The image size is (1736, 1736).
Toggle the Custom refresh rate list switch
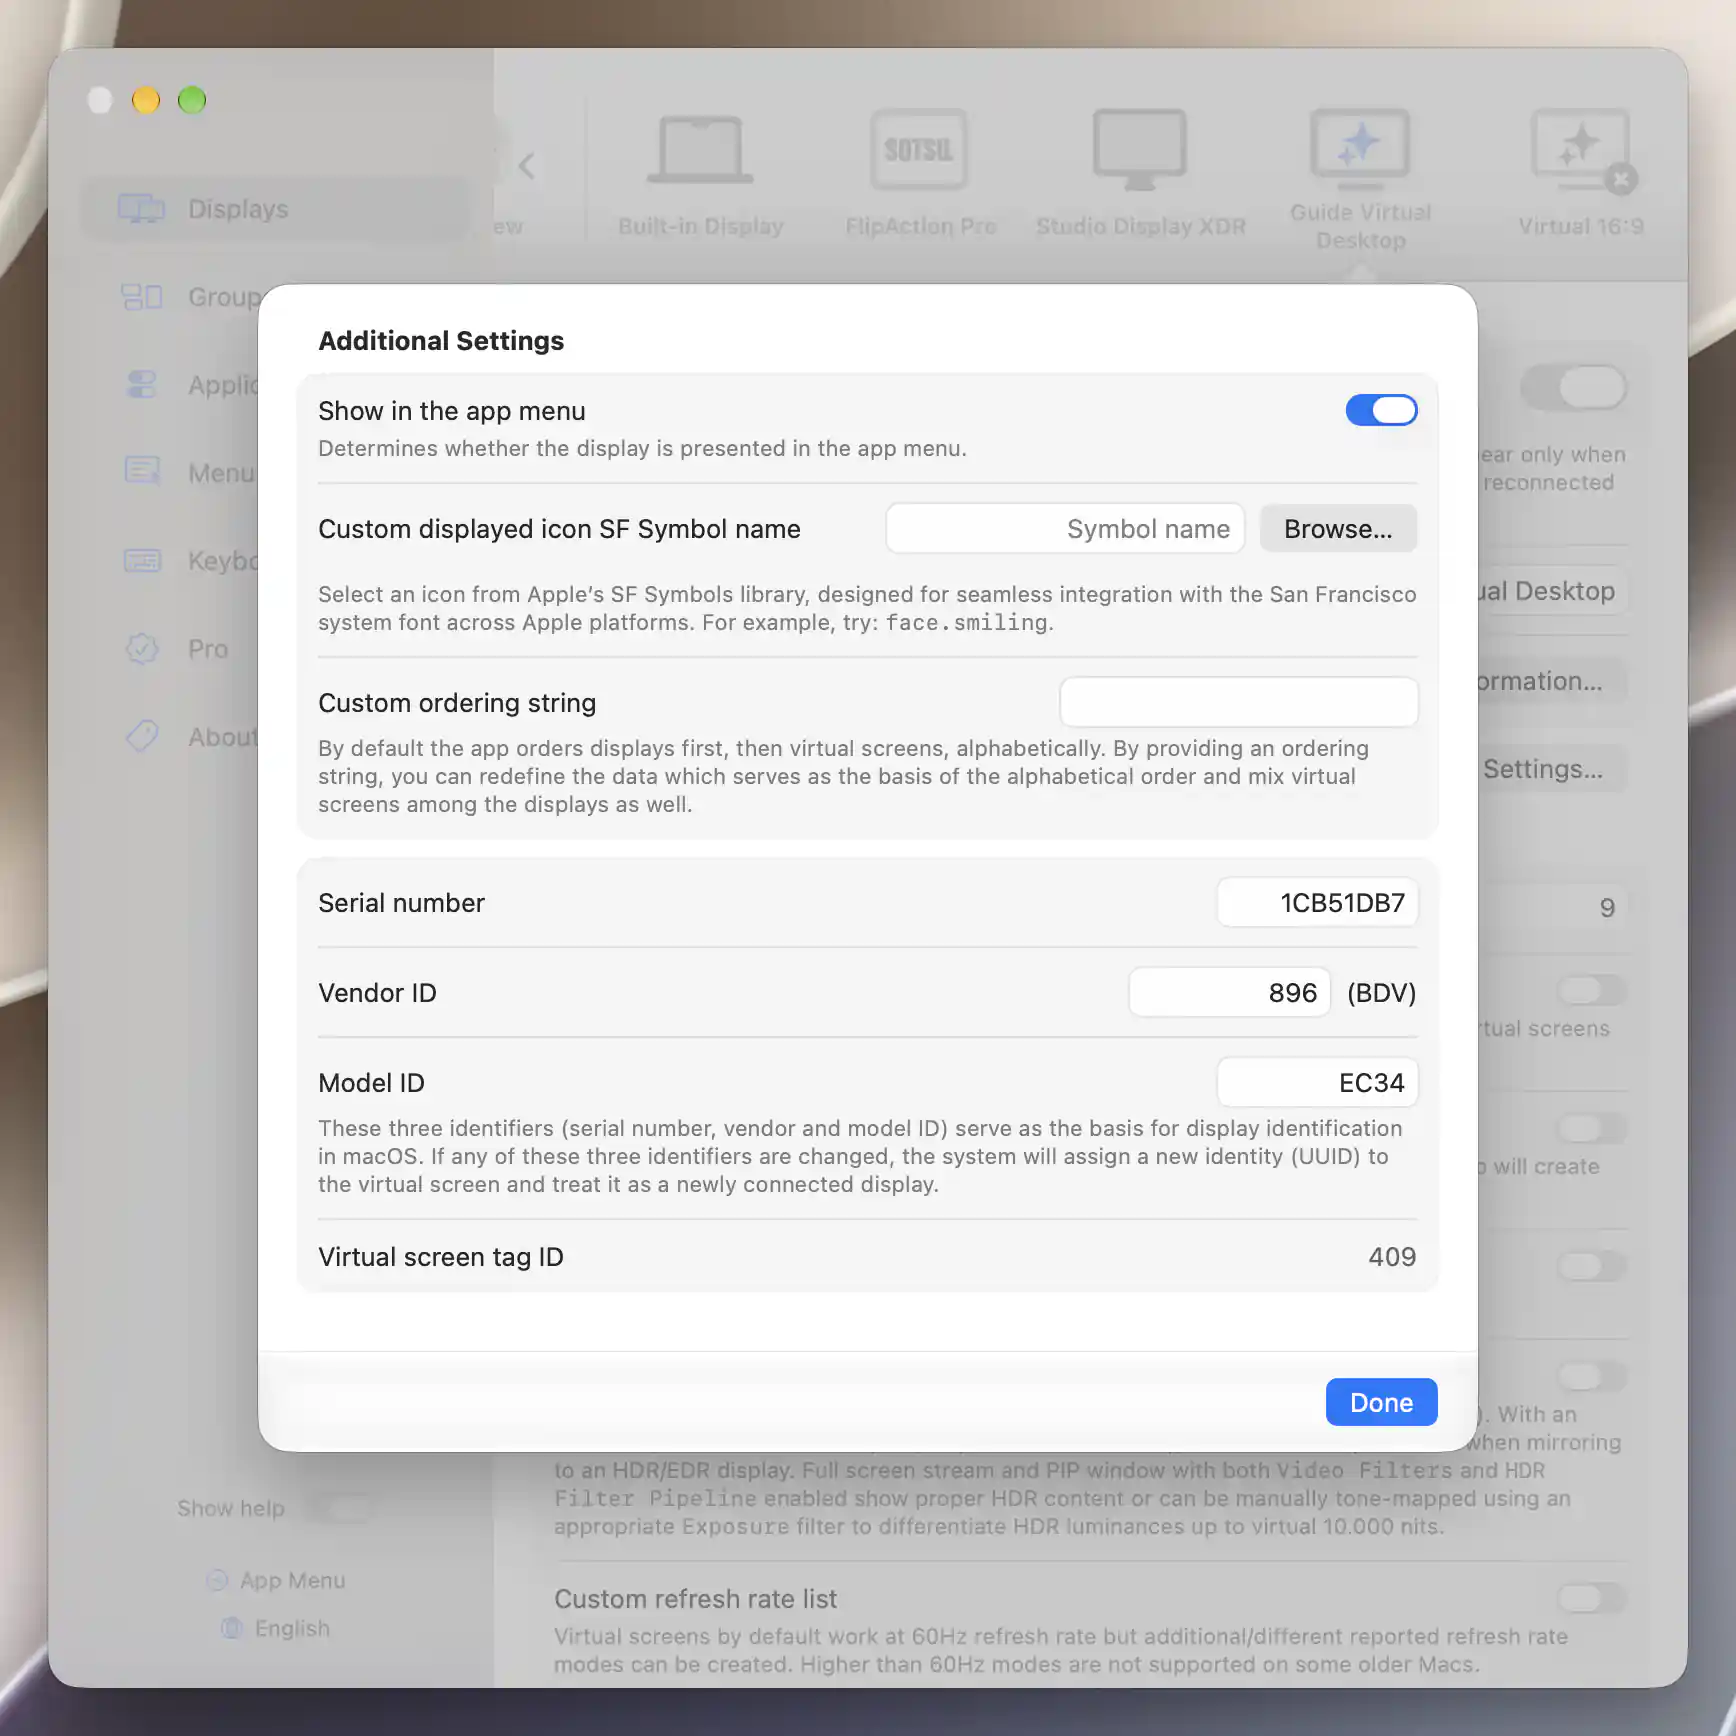[1591, 1597]
